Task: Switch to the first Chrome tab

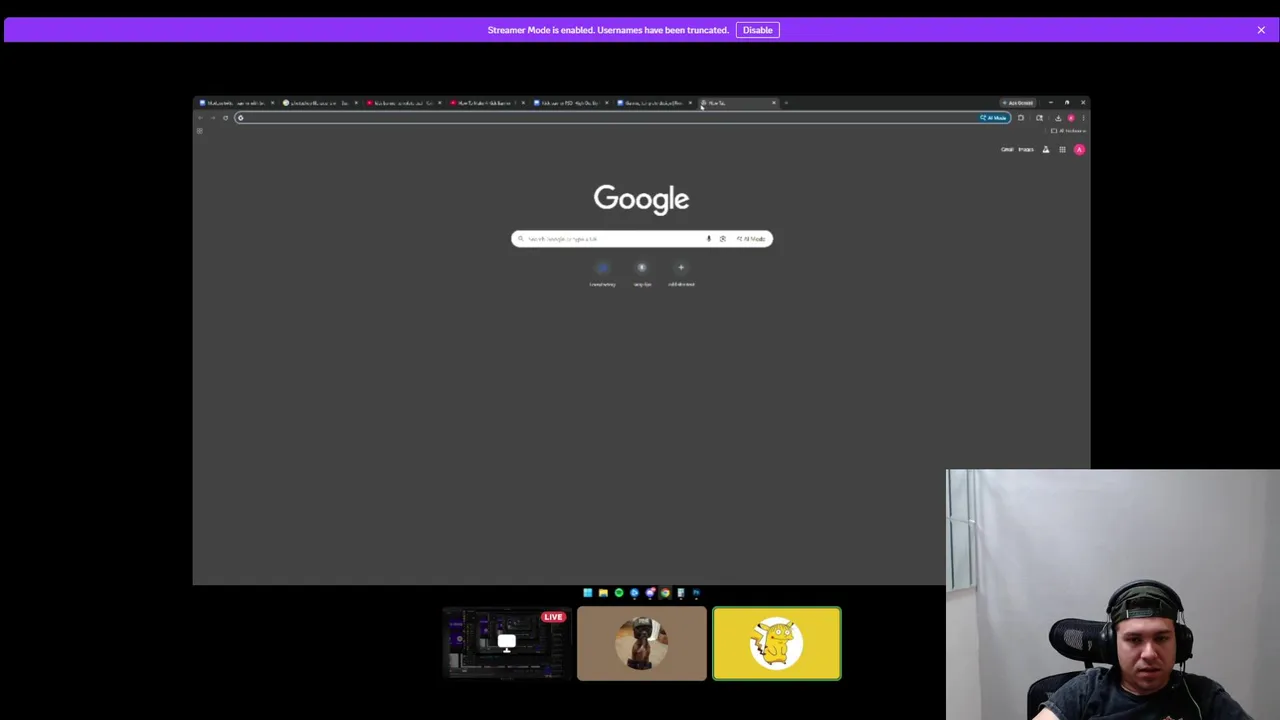Action: tap(236, 103)
